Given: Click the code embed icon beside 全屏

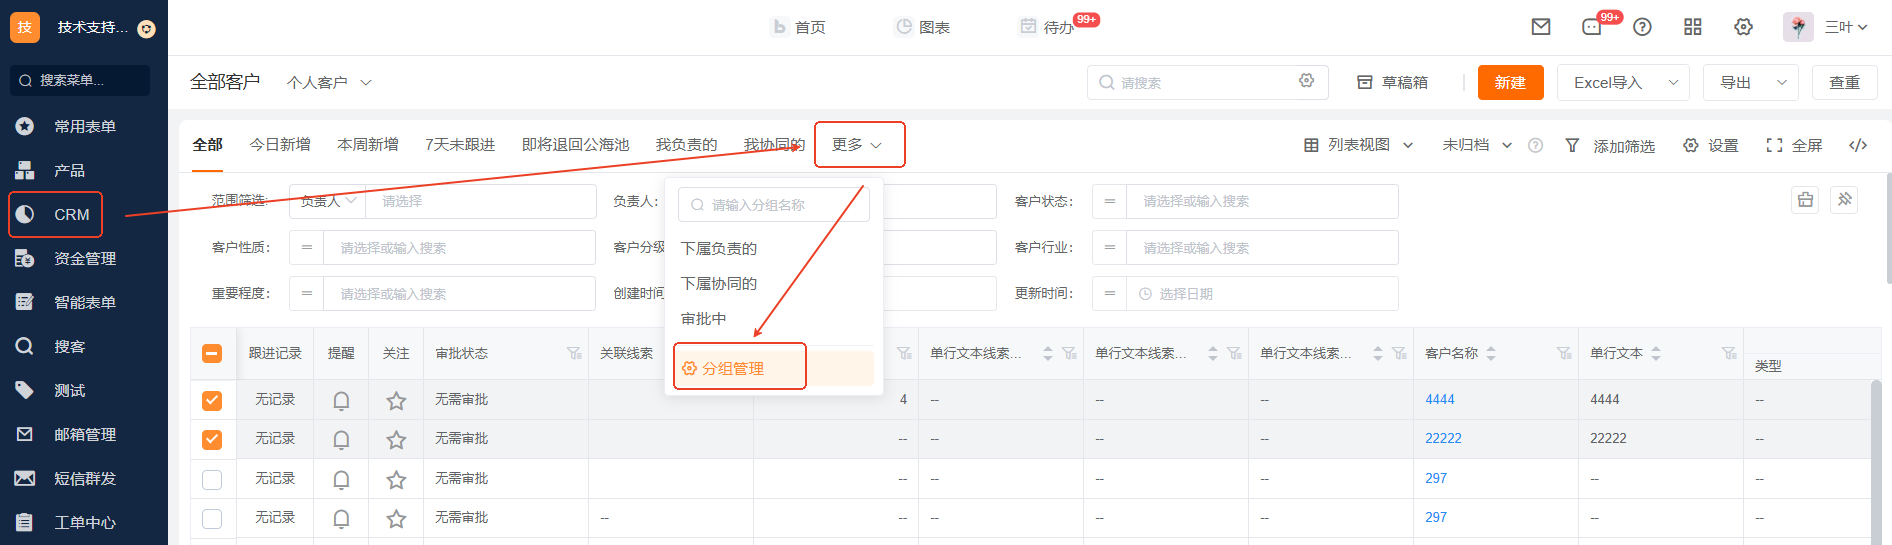Looking at the screenshot, I should click(x=1858, y=145).
